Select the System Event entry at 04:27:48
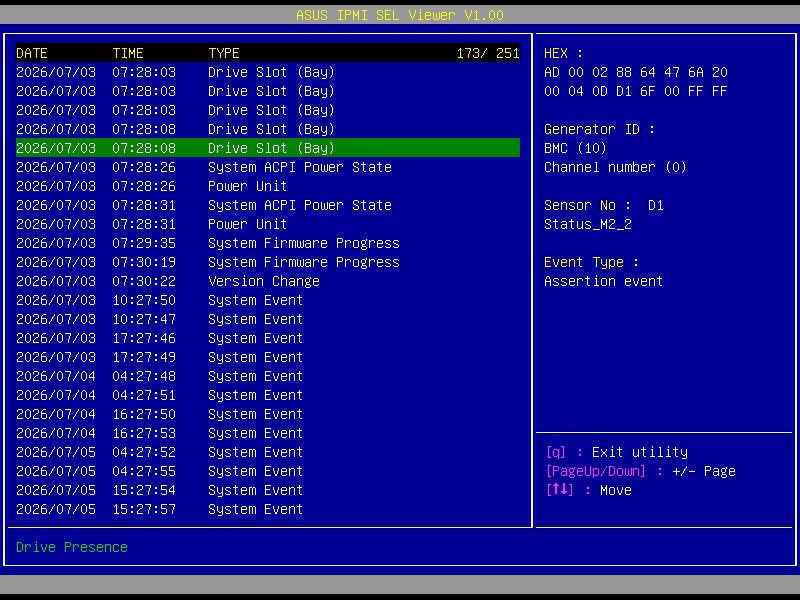The image size is (800, 600). [x=268, y=376]
